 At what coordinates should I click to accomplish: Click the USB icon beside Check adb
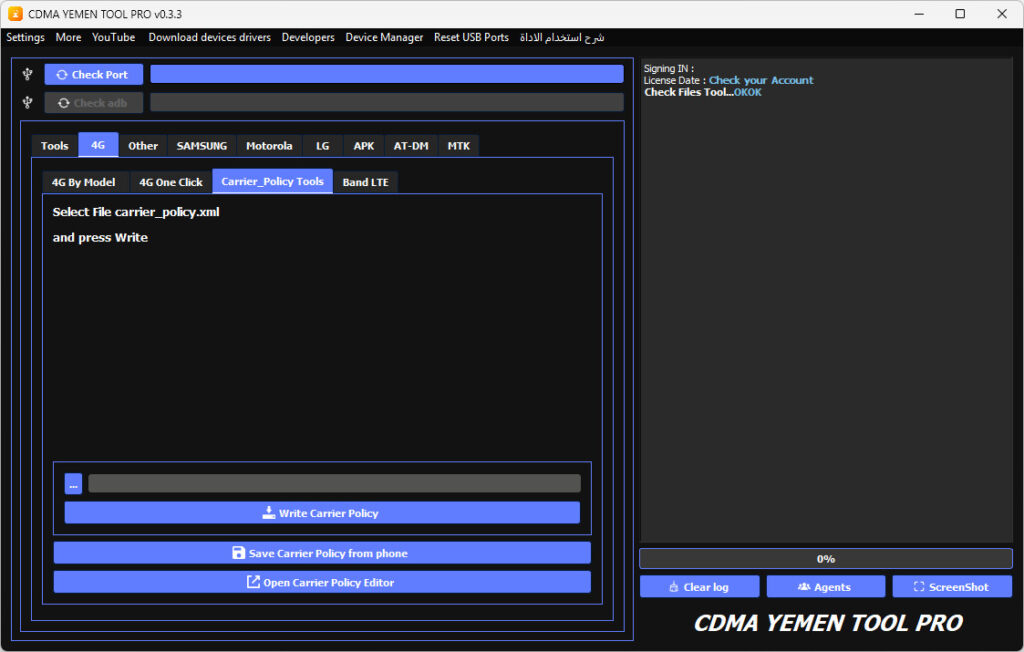(x=28, y=102)
